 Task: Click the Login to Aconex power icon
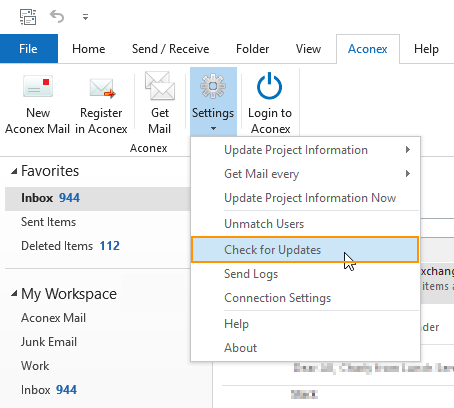(269, 86)
